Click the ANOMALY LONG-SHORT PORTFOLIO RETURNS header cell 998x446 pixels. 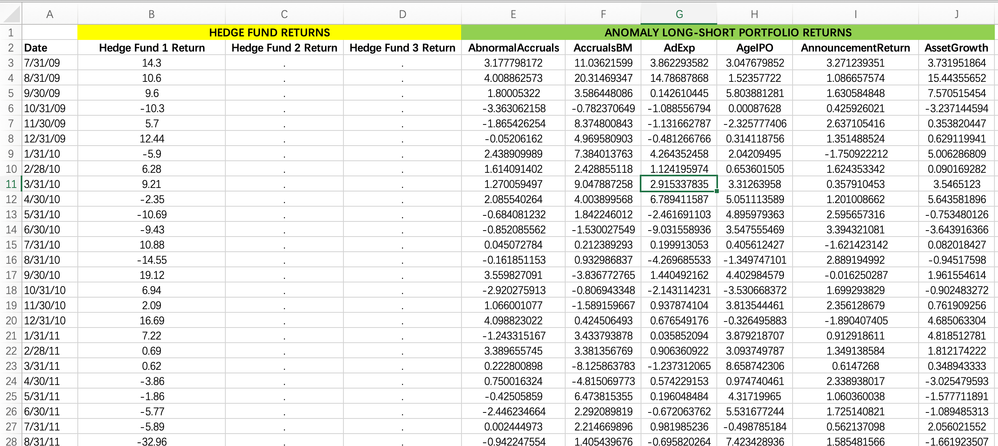tap(729, 32)
